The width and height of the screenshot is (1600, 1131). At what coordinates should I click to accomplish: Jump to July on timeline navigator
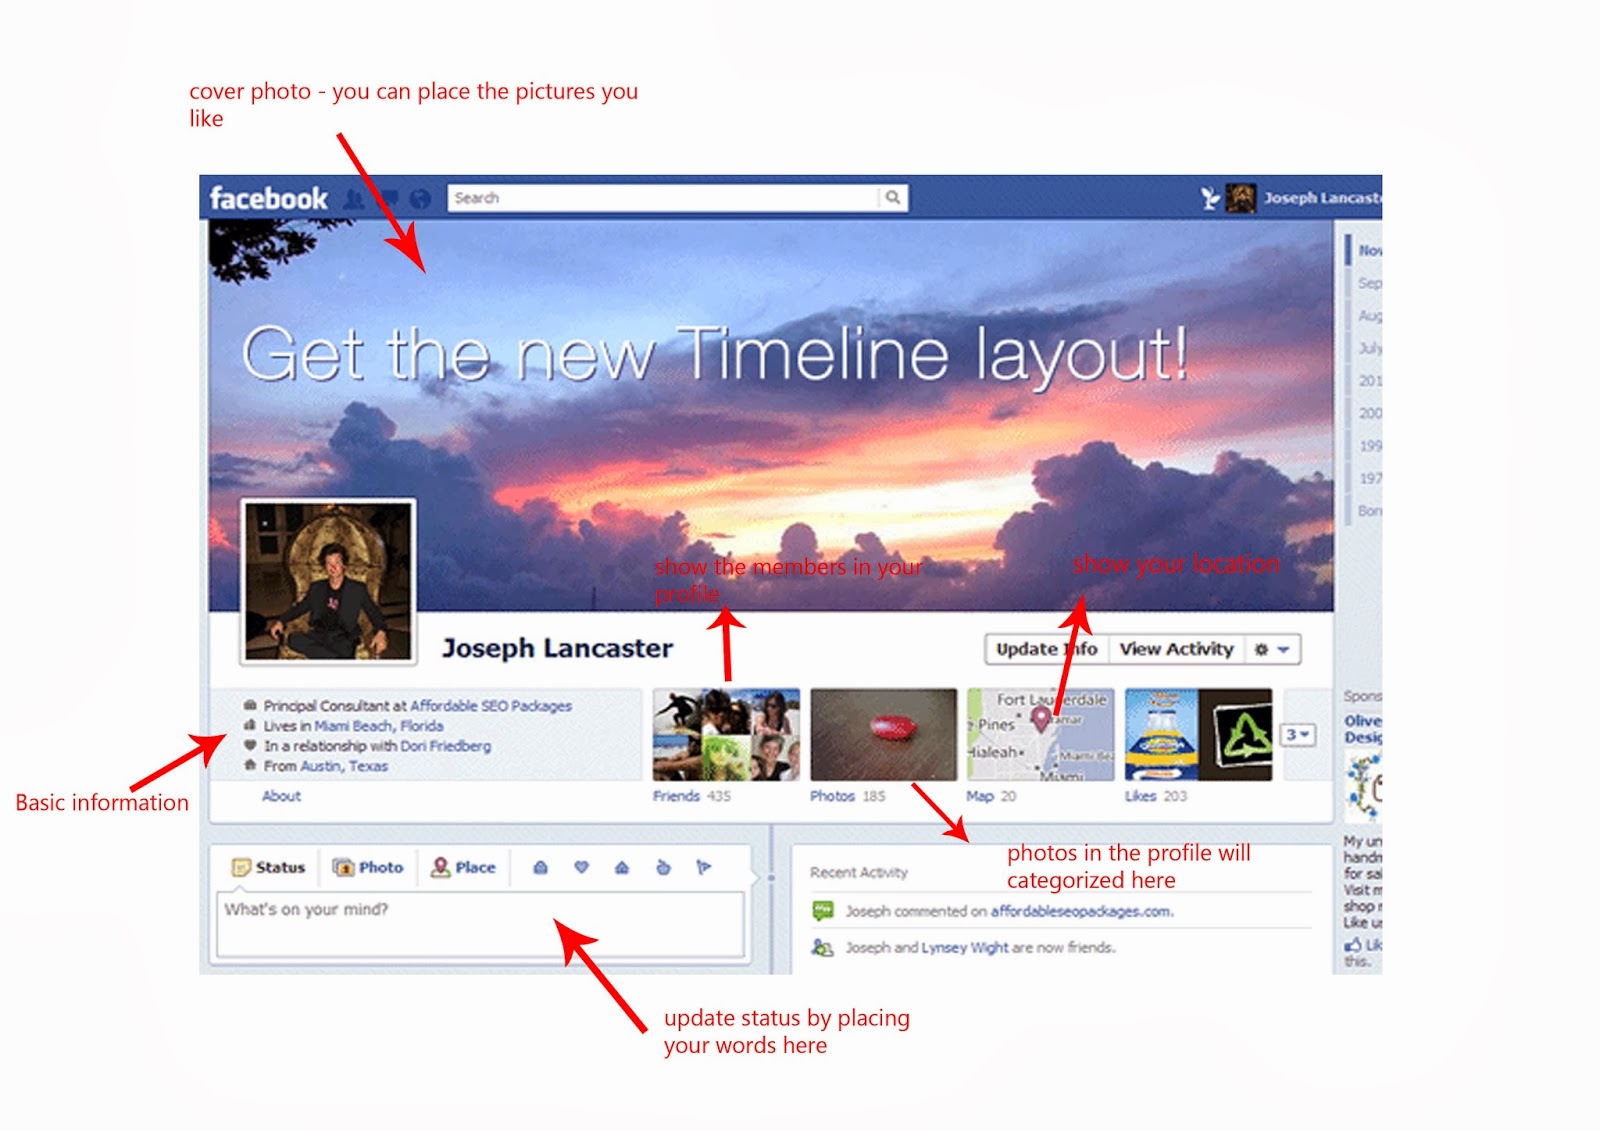1370,348
